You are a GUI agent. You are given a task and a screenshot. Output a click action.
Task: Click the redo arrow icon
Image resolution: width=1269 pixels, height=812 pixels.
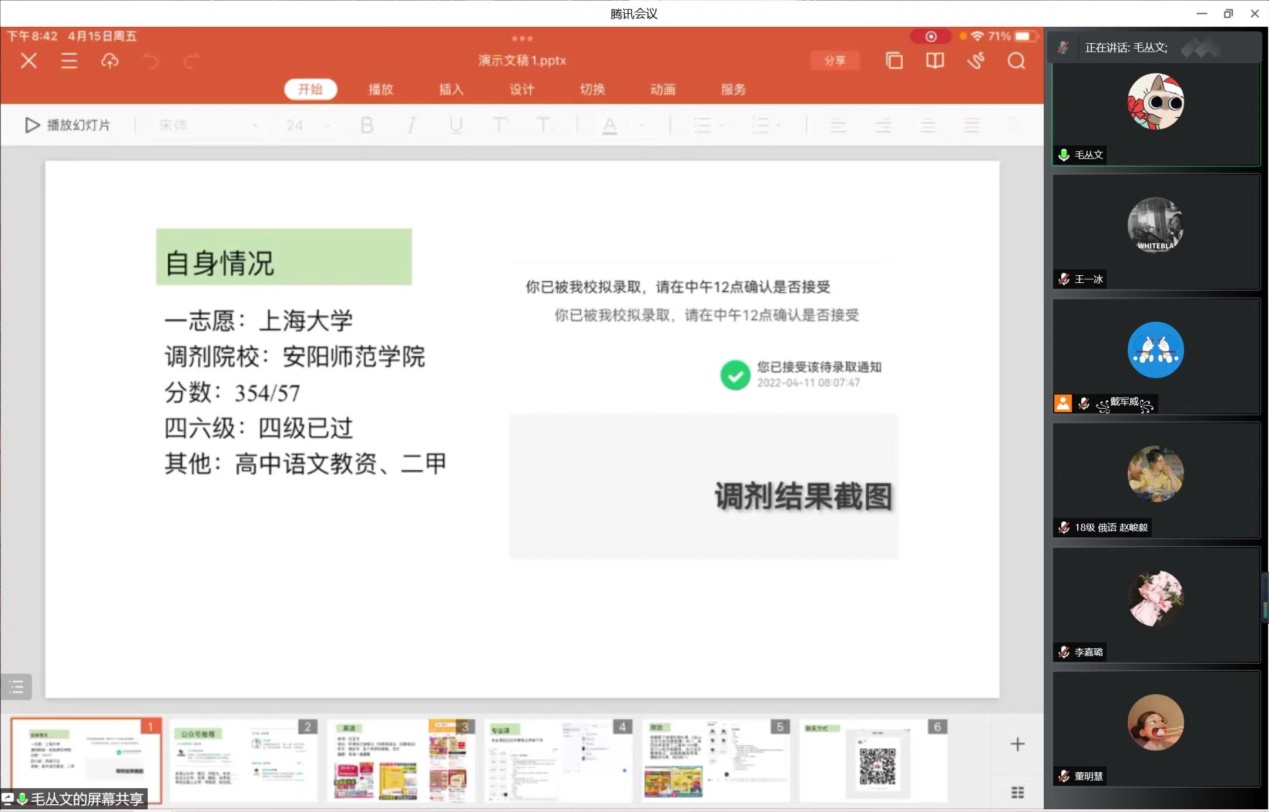click(191, 61)
